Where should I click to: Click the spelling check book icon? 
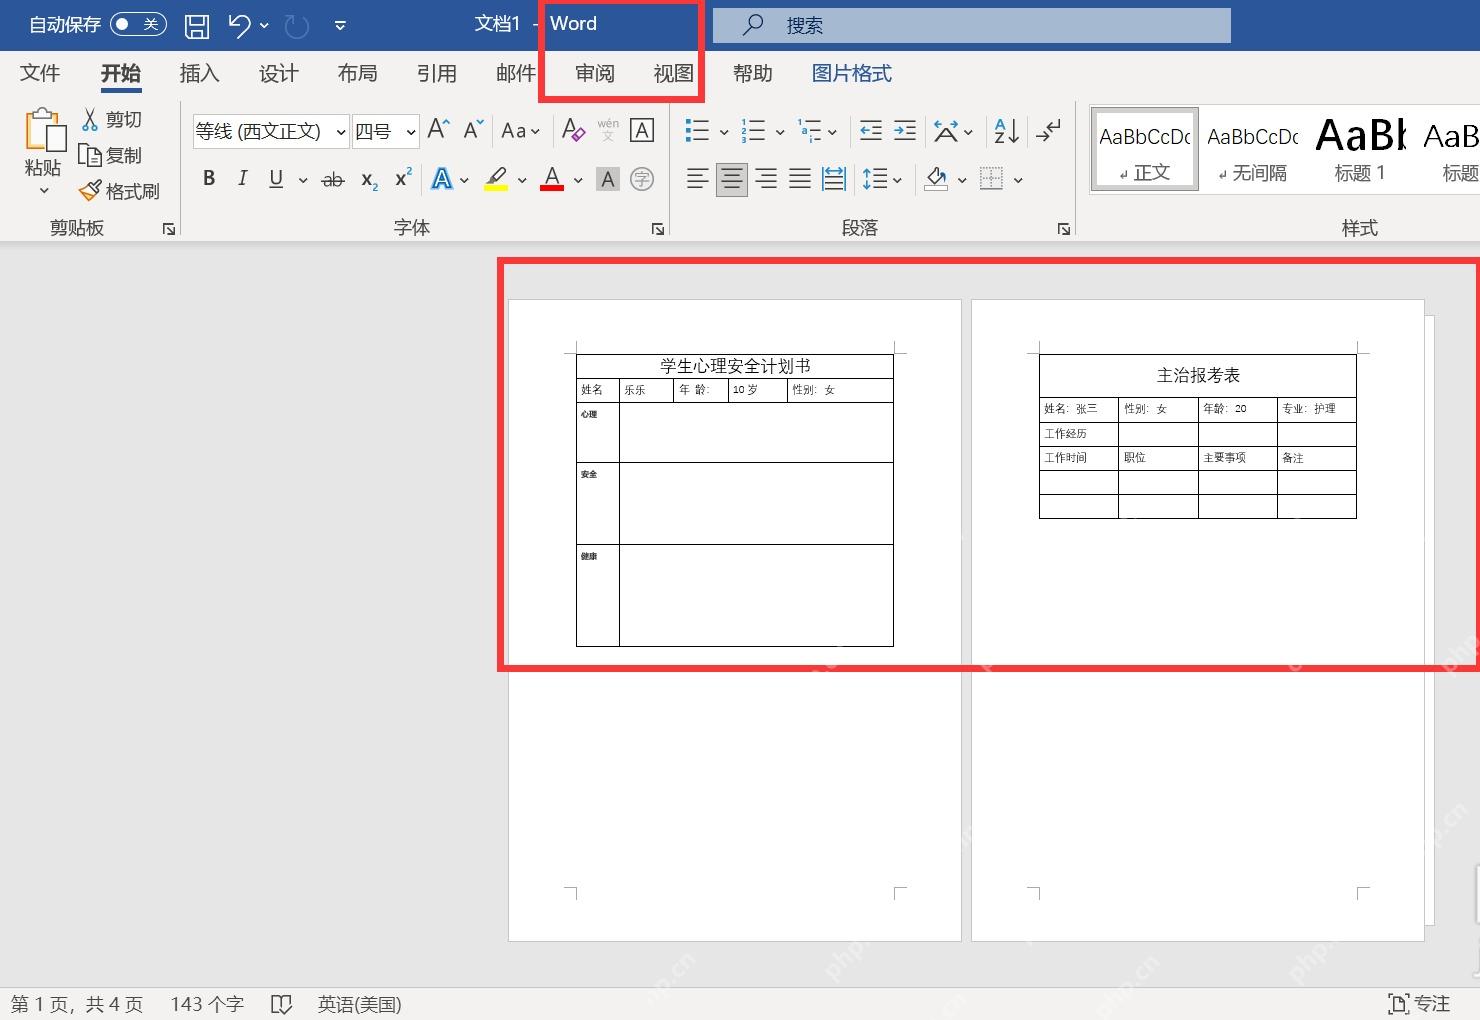point(281,1004)
